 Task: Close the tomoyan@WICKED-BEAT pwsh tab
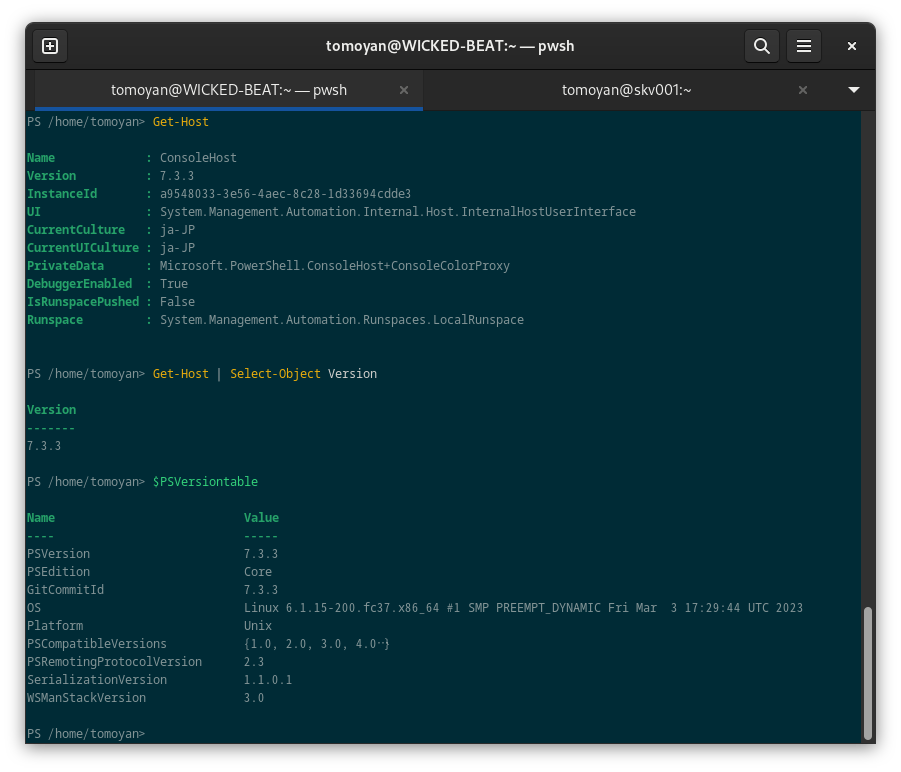[x=404, y=90]
